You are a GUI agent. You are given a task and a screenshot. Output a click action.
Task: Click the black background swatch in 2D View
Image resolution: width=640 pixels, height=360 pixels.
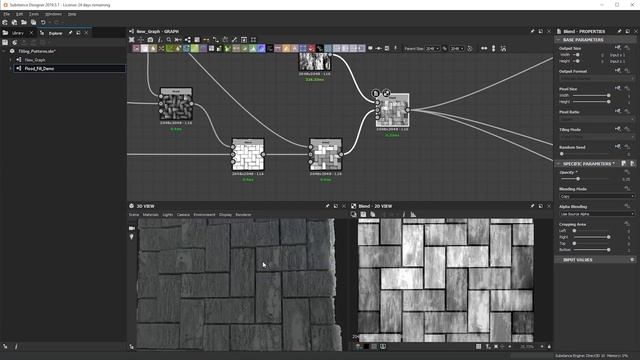366,347
